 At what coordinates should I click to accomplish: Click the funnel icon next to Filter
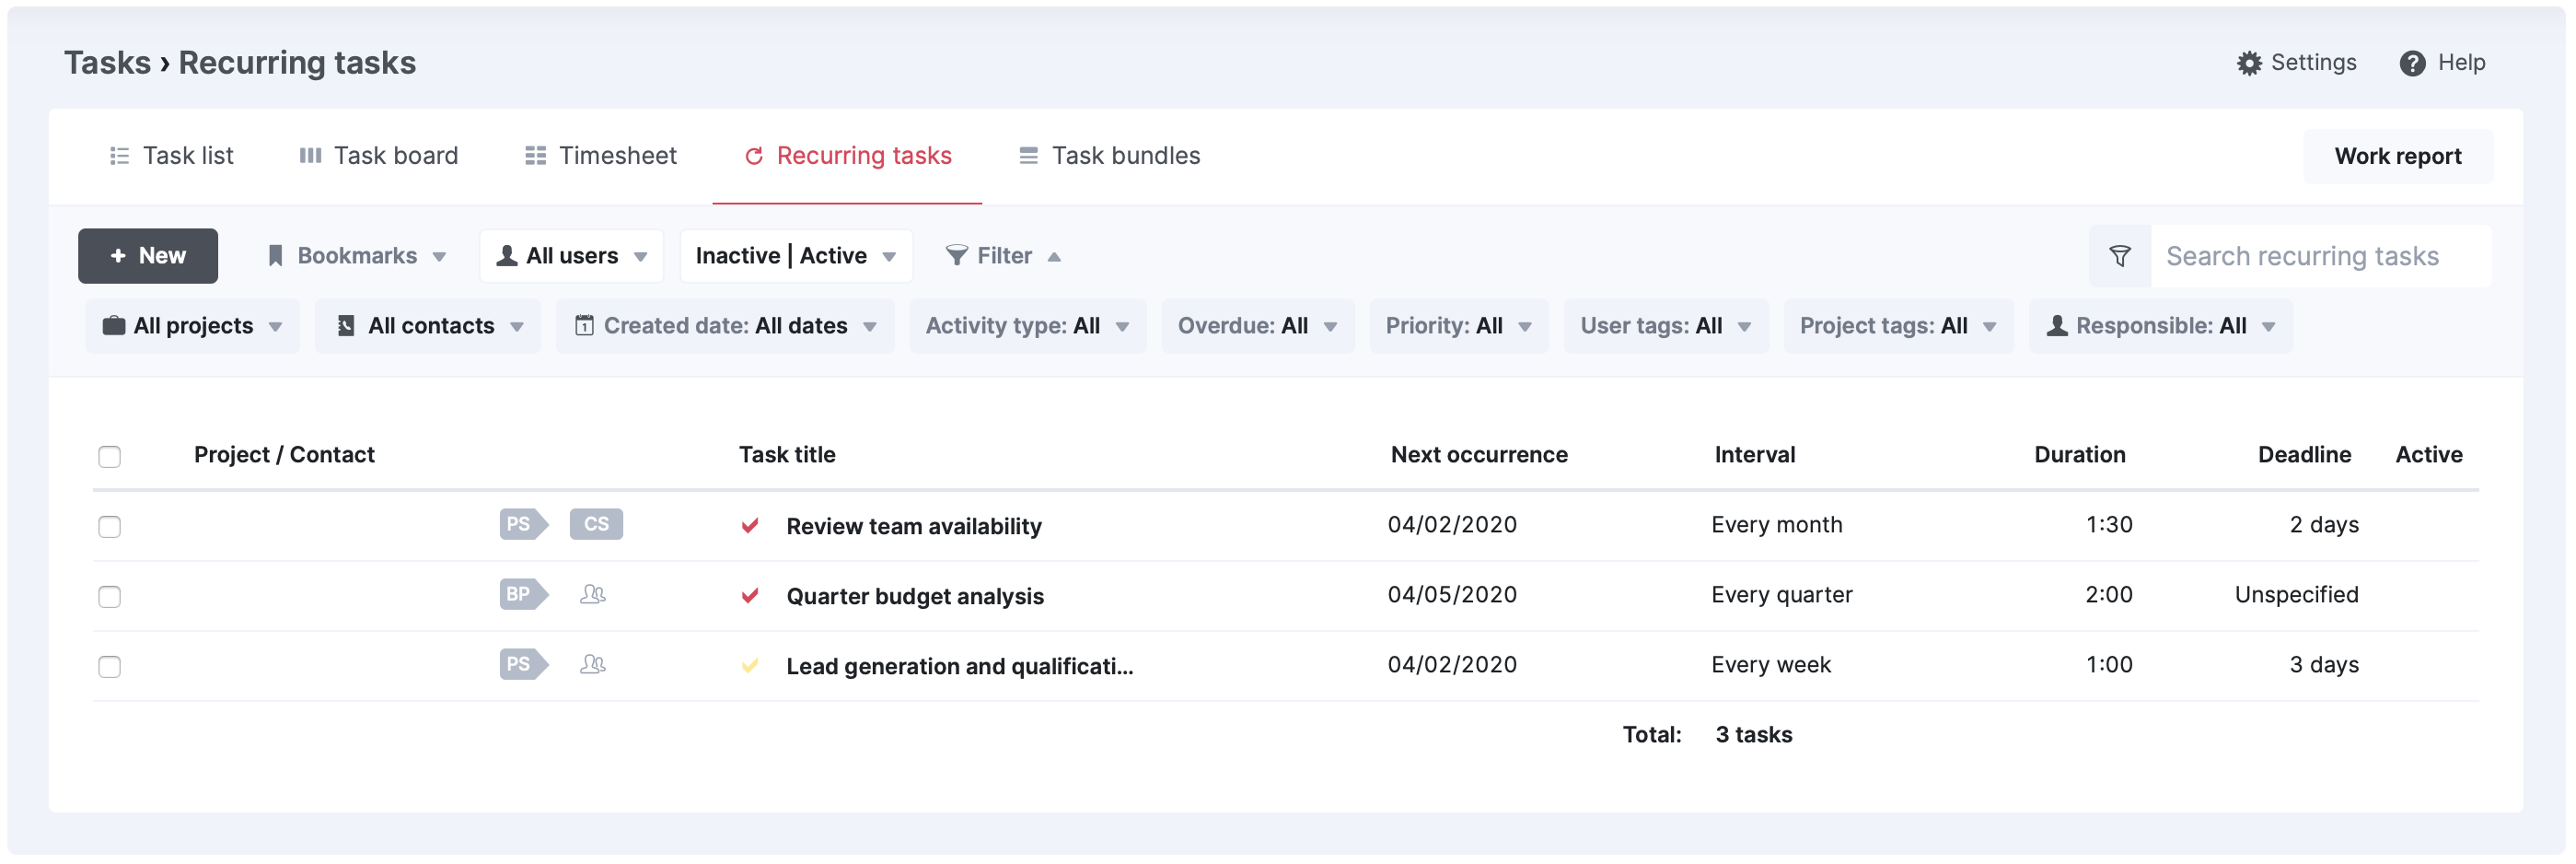point(956,256)
